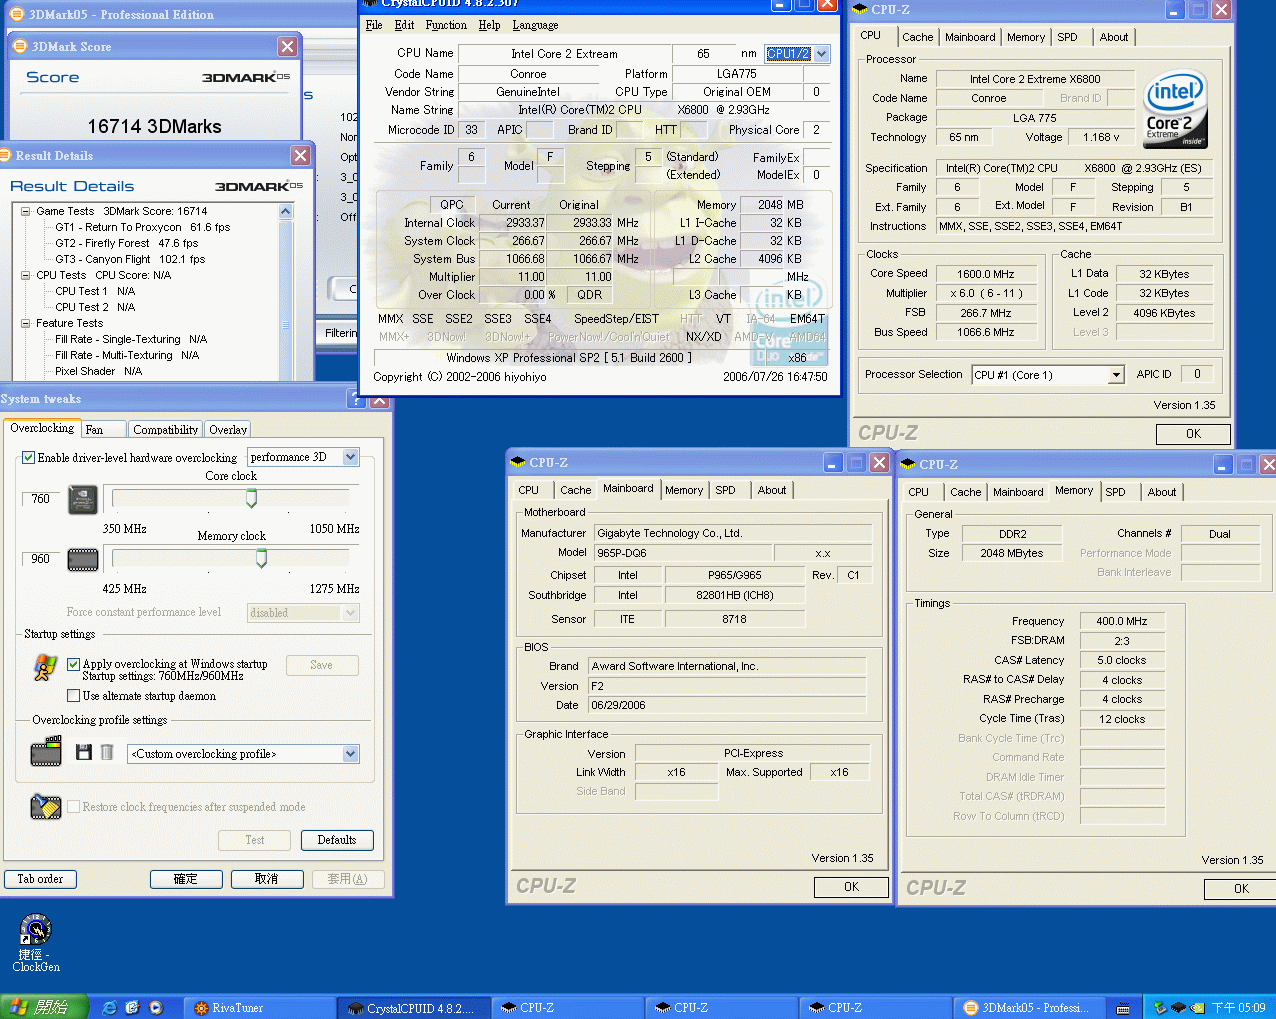Open the Language menu in CrystalCPUID
Viewport: 1276px width, 1019px height.
[x=535, y=25]
